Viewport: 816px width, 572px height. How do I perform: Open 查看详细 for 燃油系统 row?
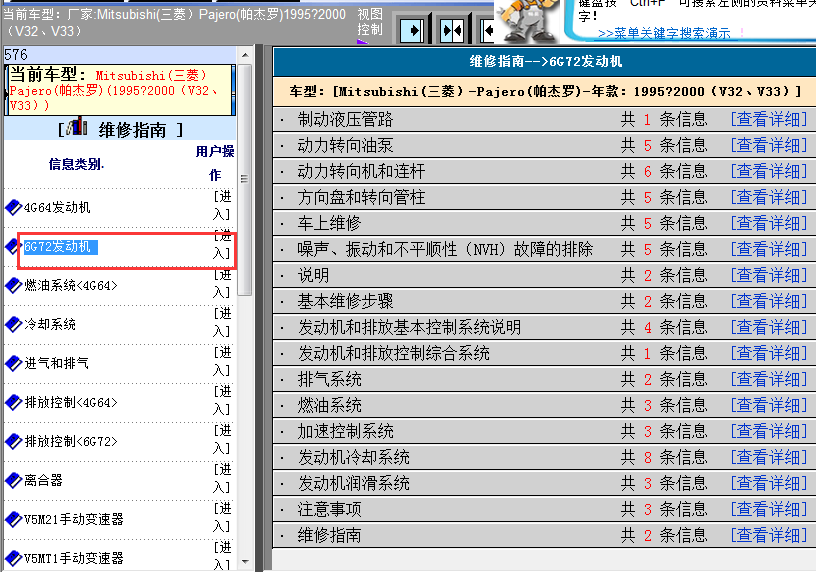click(769, 405)
